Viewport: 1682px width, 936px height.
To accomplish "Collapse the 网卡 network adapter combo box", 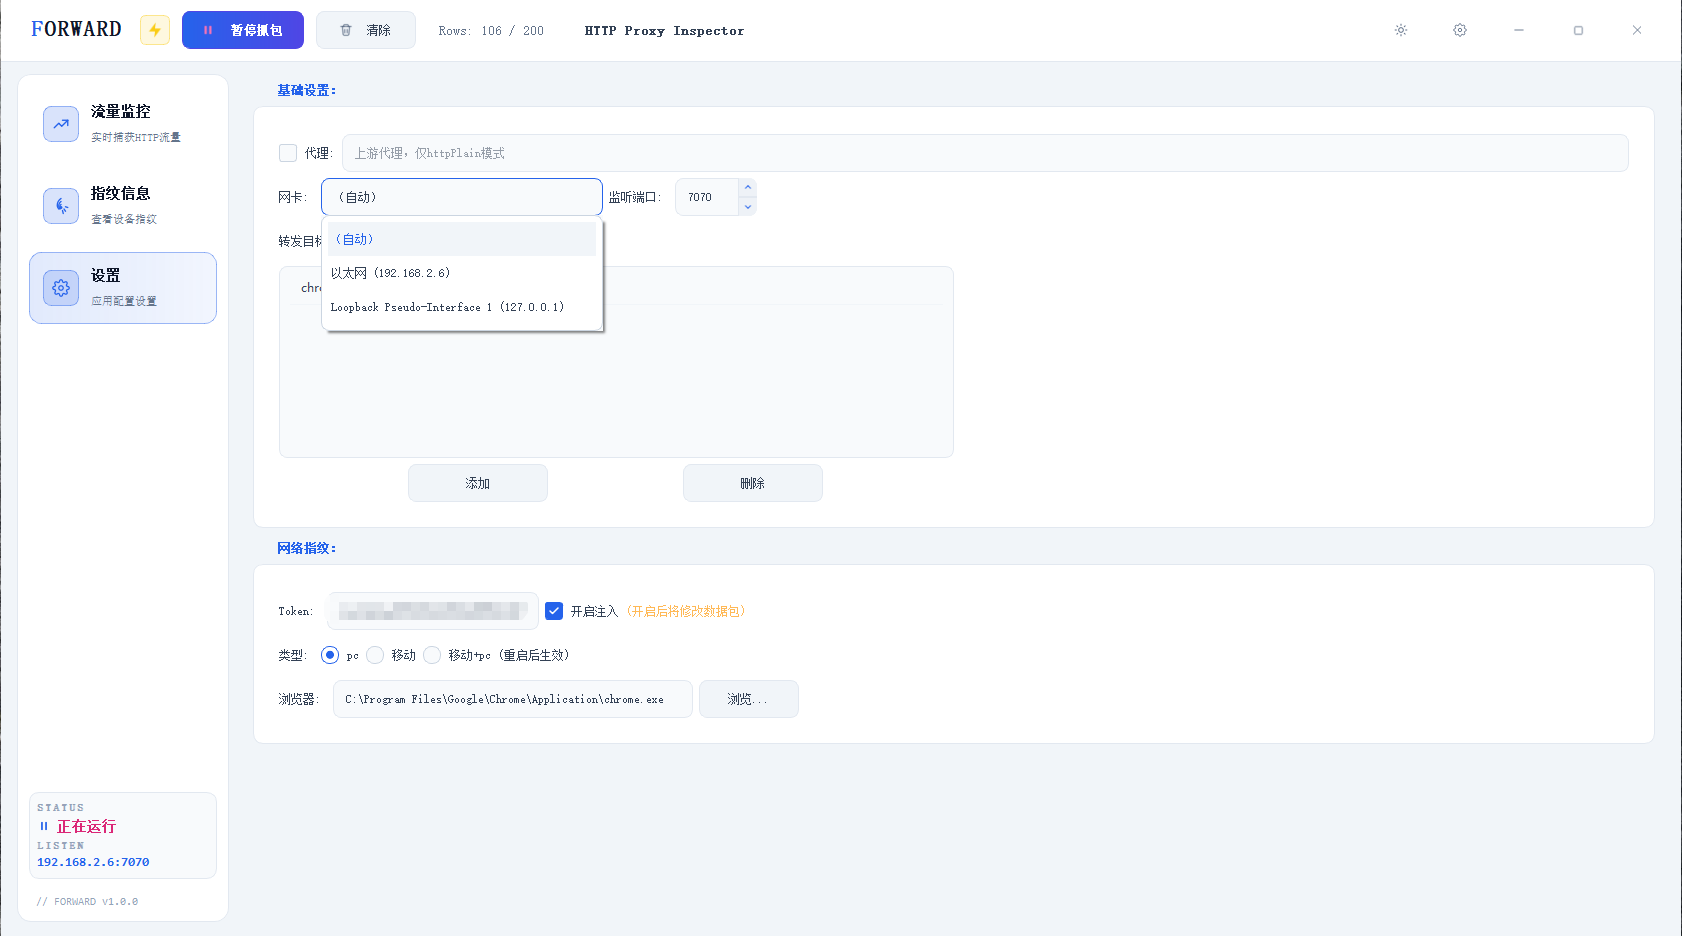I will 462,197.
